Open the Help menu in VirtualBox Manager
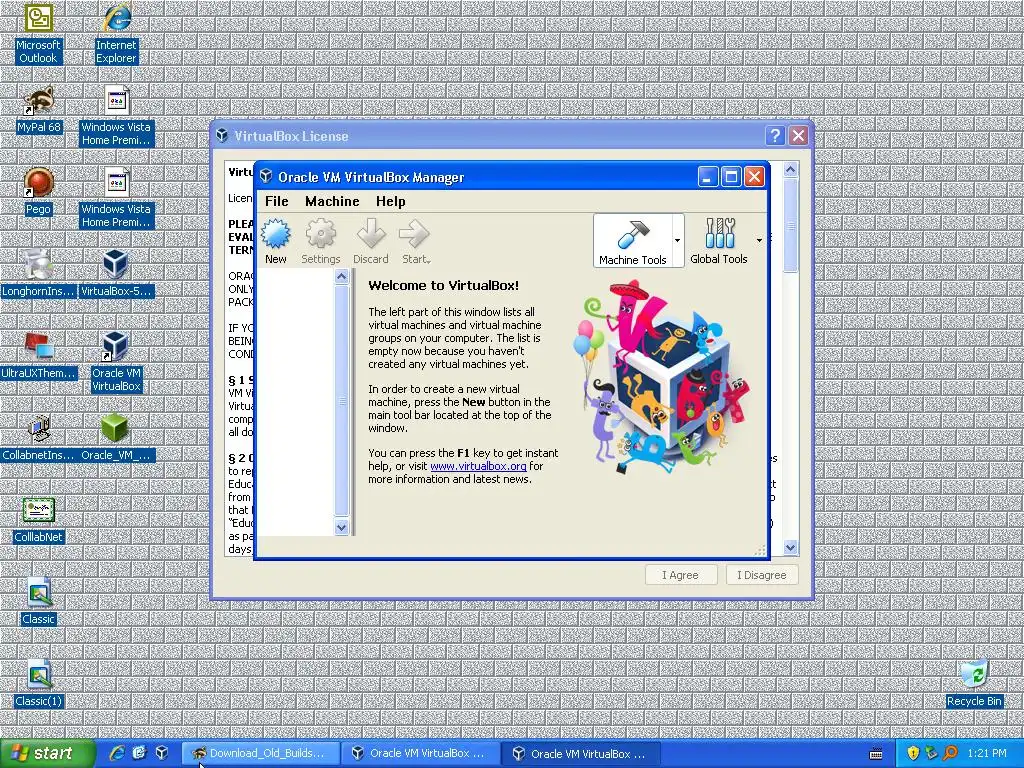1024x768 pixels. tap(391, 201)
